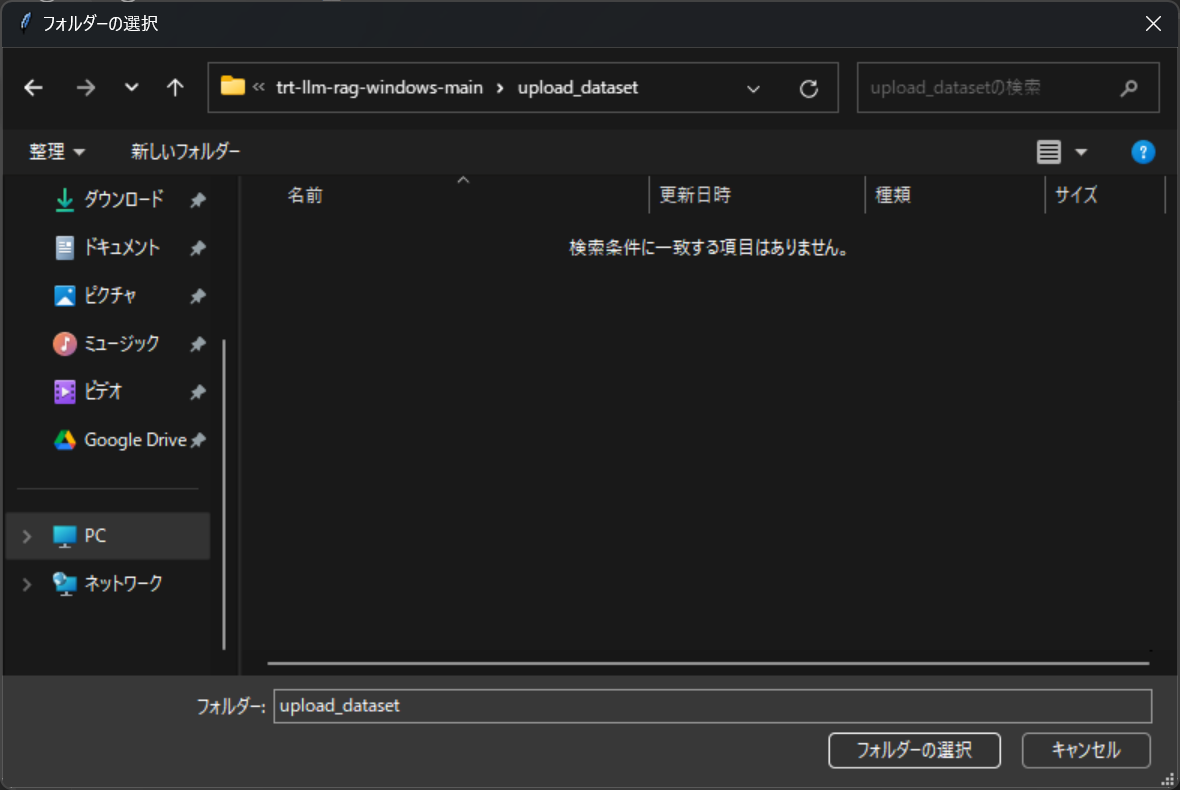Expand the ネットワーク tree node

coord(26,585)
